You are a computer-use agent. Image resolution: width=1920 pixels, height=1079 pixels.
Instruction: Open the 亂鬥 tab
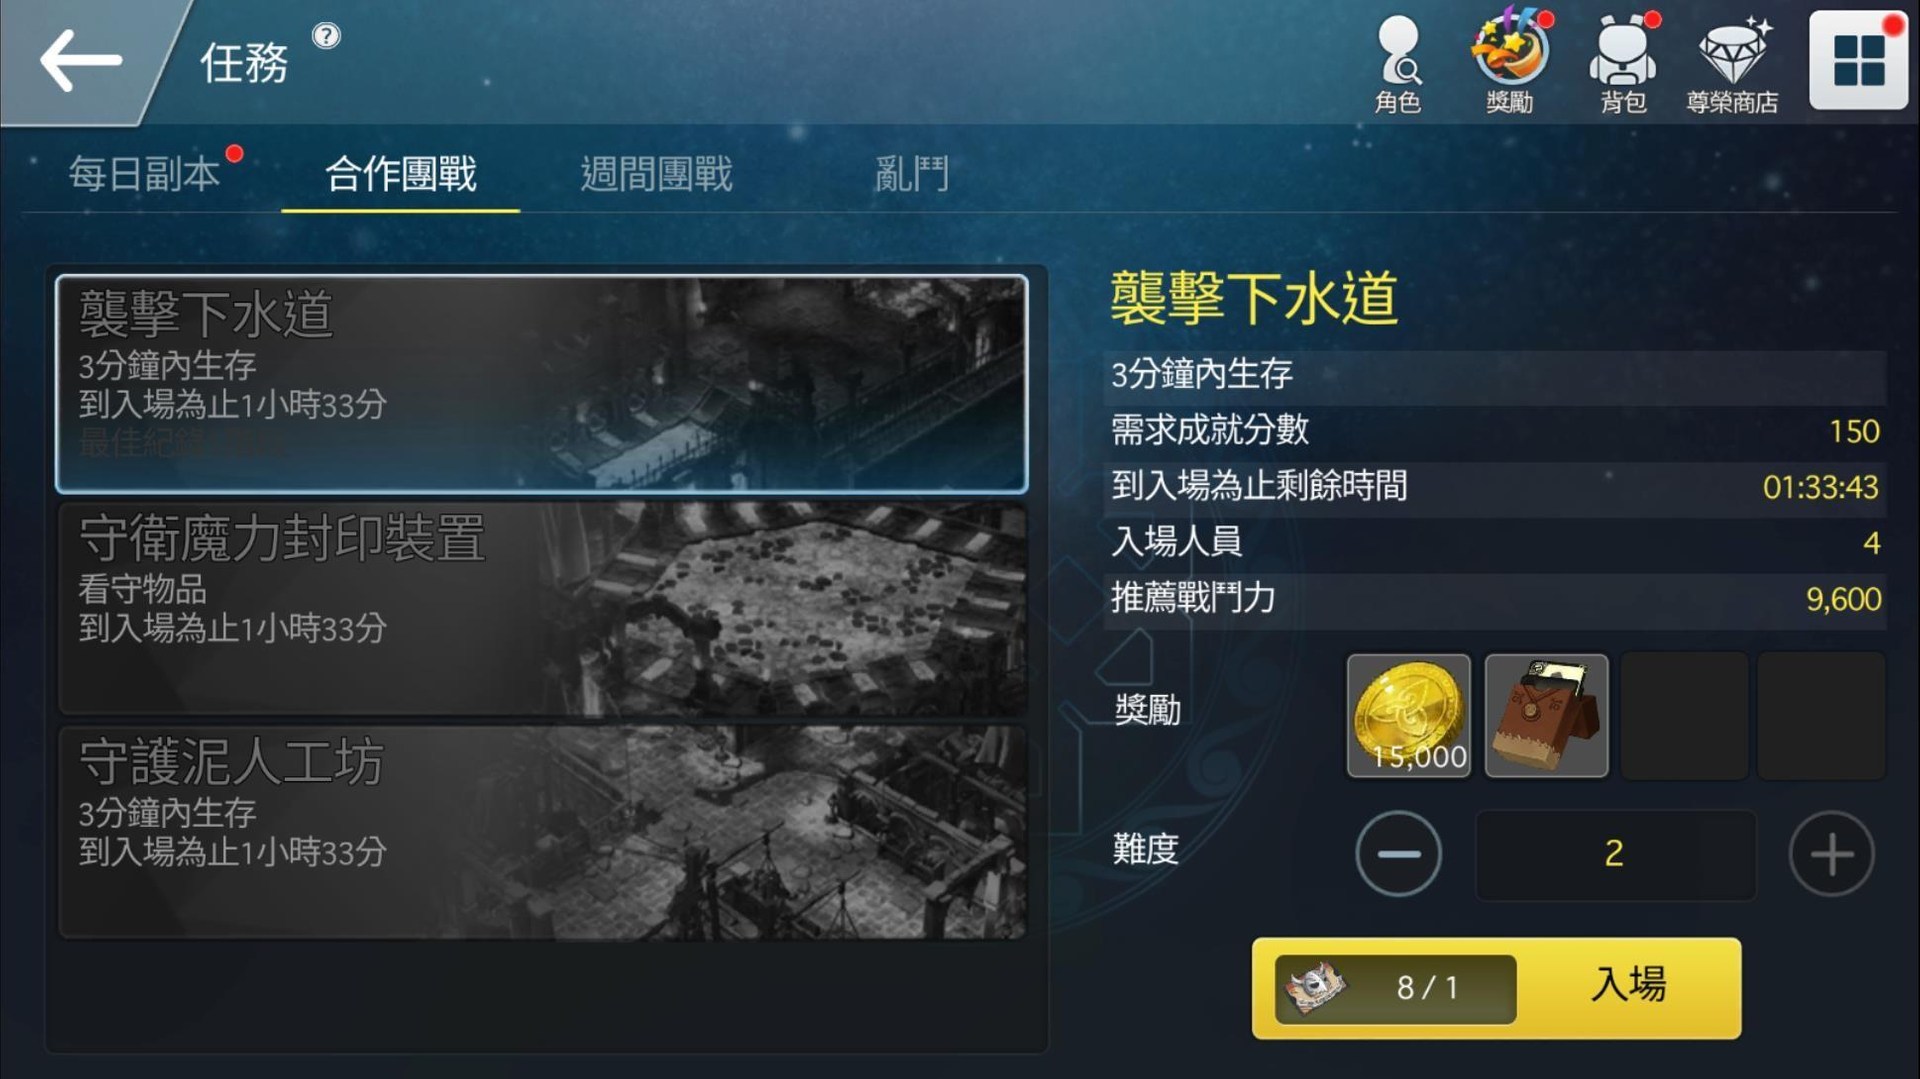tap(912, 174)
